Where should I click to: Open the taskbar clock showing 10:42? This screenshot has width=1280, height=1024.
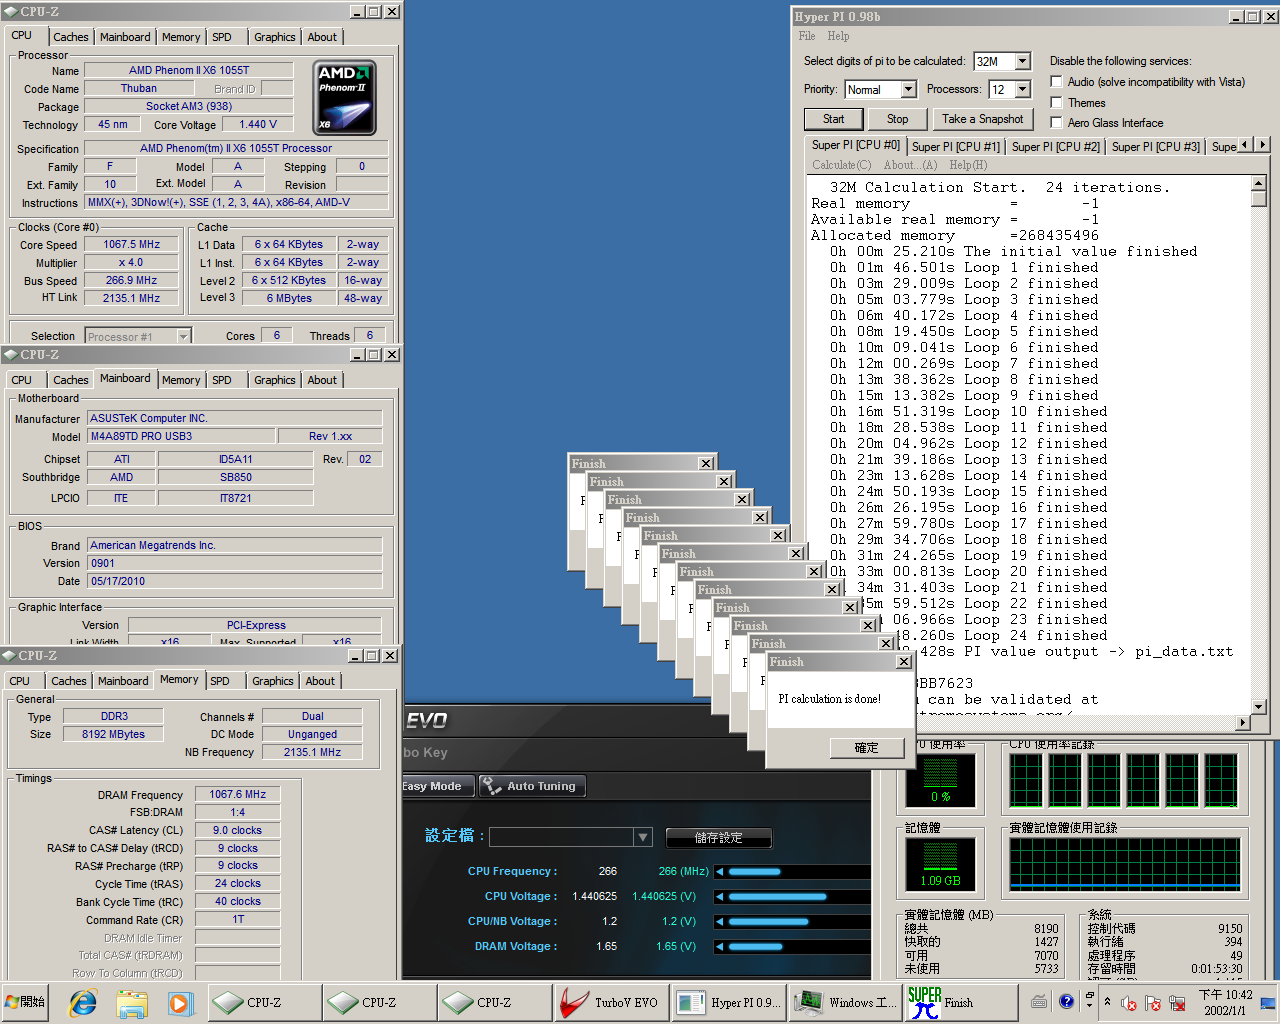(1225, 1002)
